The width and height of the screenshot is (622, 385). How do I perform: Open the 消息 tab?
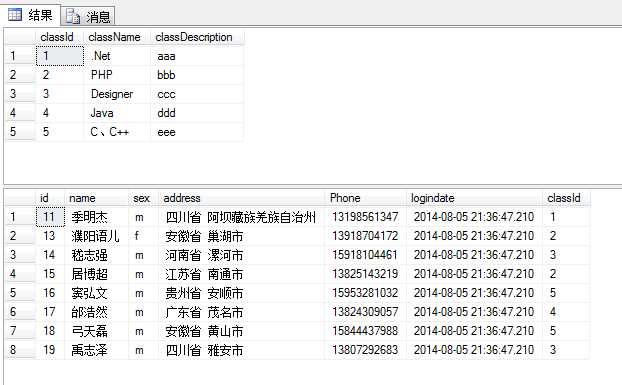click(x=88, y=16)
